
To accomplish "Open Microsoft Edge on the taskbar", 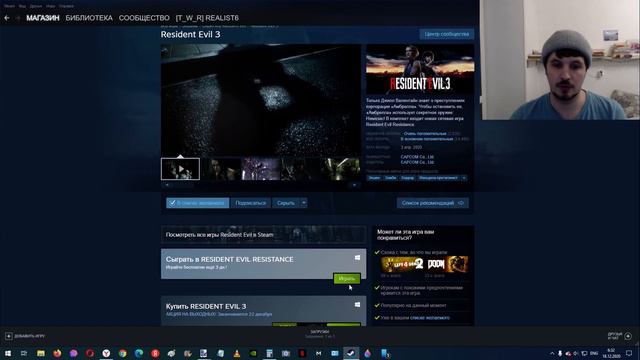I will point(139,353).
